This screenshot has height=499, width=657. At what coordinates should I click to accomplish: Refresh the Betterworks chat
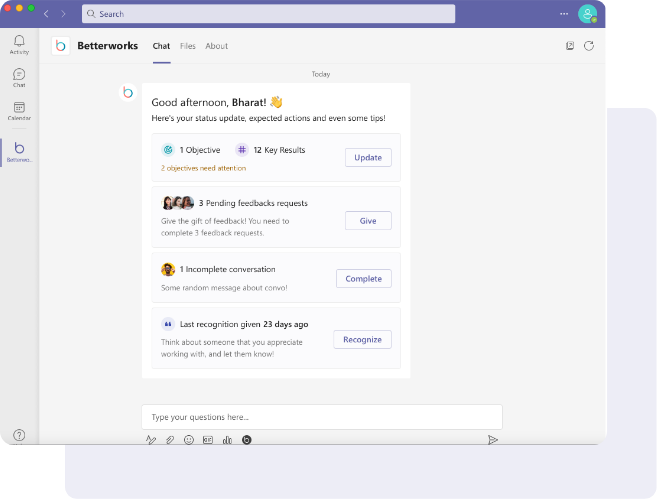pos(589,46)
